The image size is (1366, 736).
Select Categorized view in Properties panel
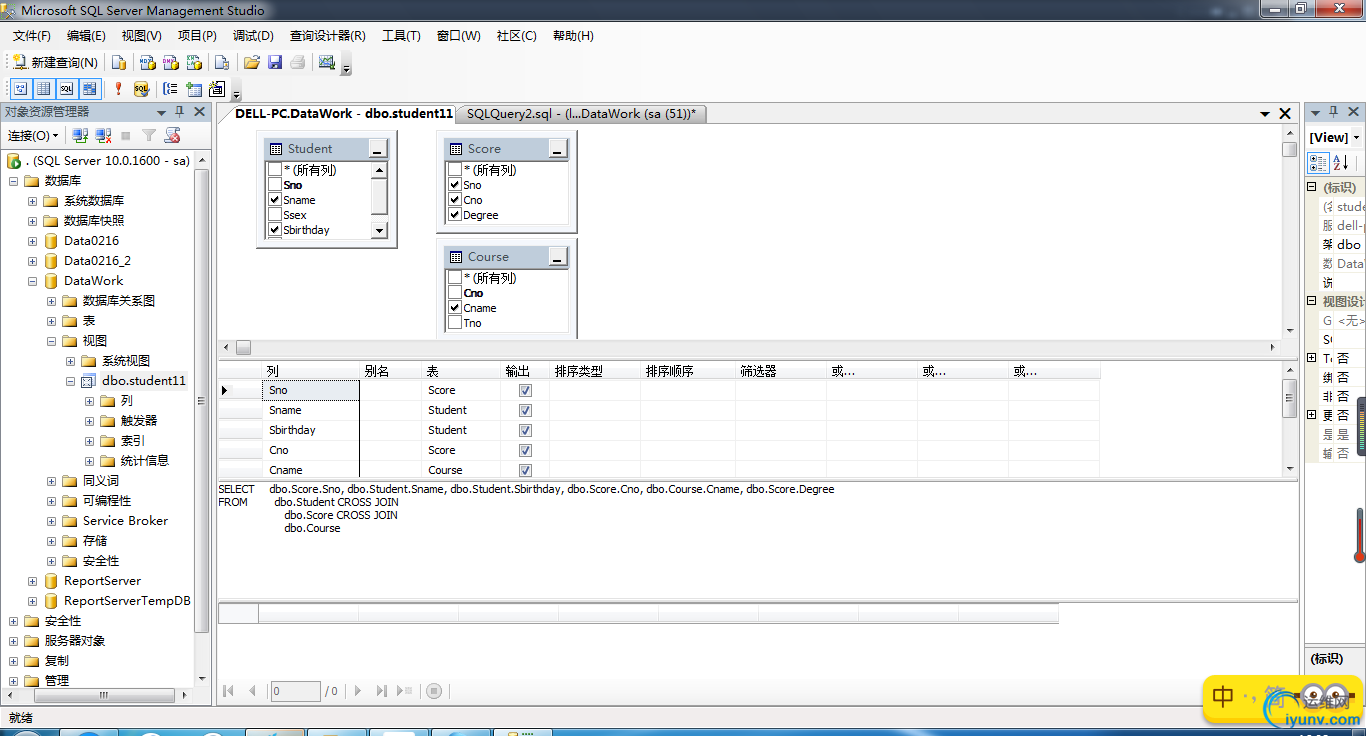click(1318, 163)
